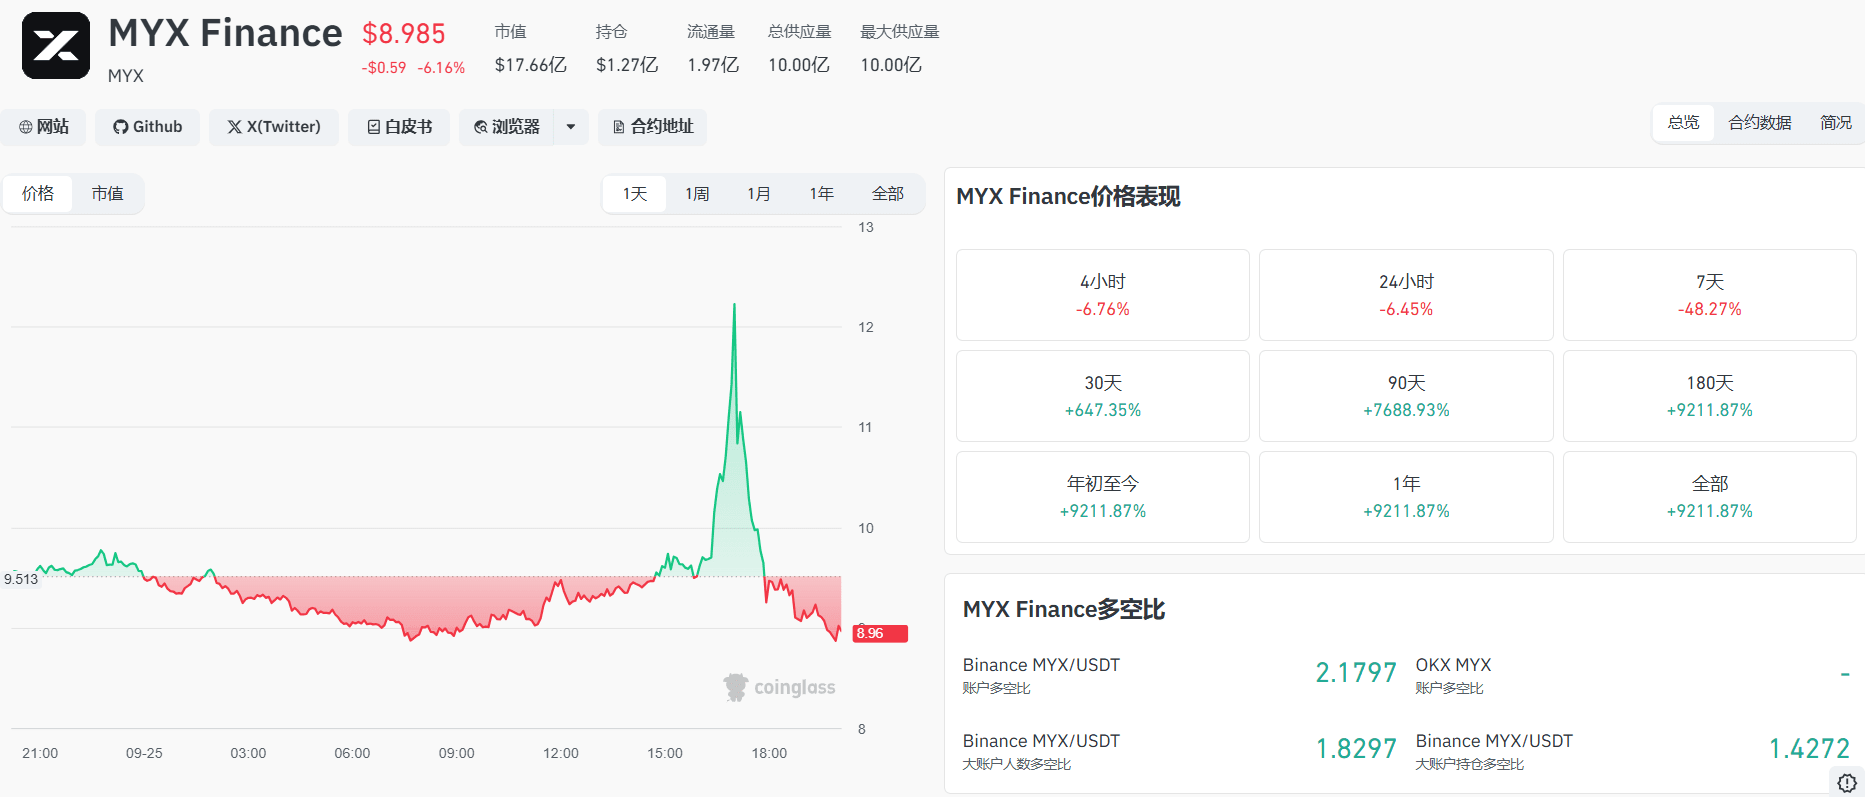Set chart range to 1年
Viewport: 1865px width, 797px height.
point(822,194)
